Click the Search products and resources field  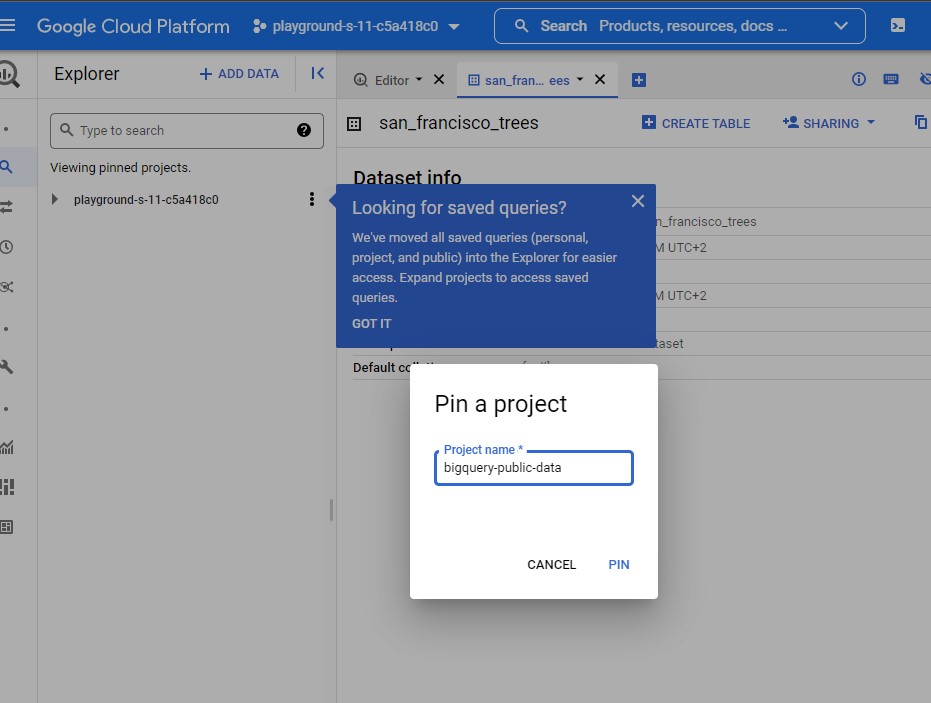[x=679, y=26]
